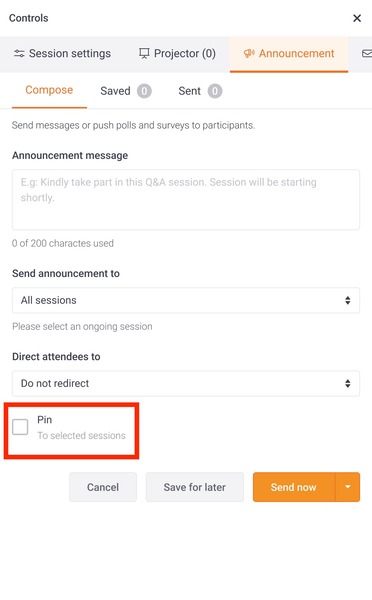Switch to Projector (0) tab
This screenshot has height=600, width=372.
tap(177, 54)
